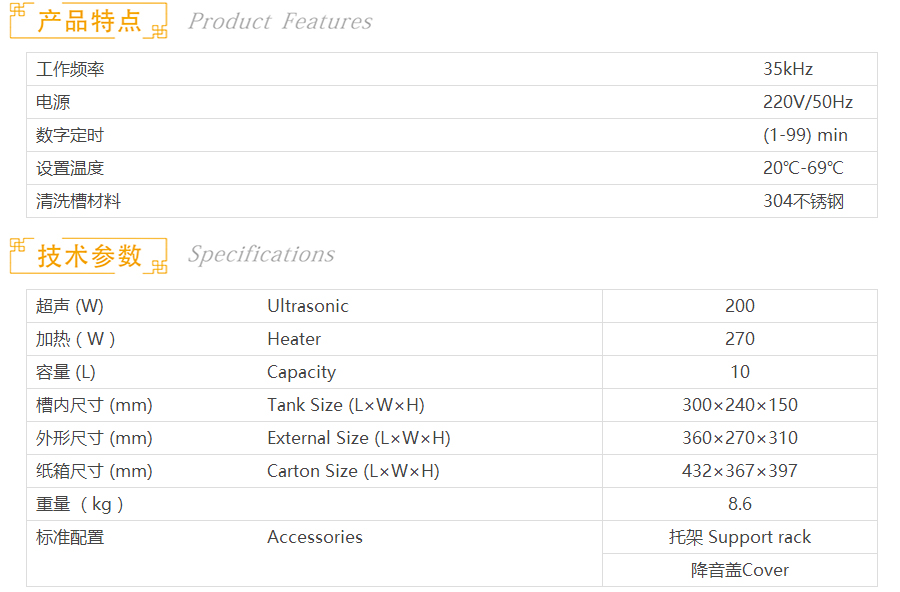Click the weight value 8.6

click(x=740, y=504)
